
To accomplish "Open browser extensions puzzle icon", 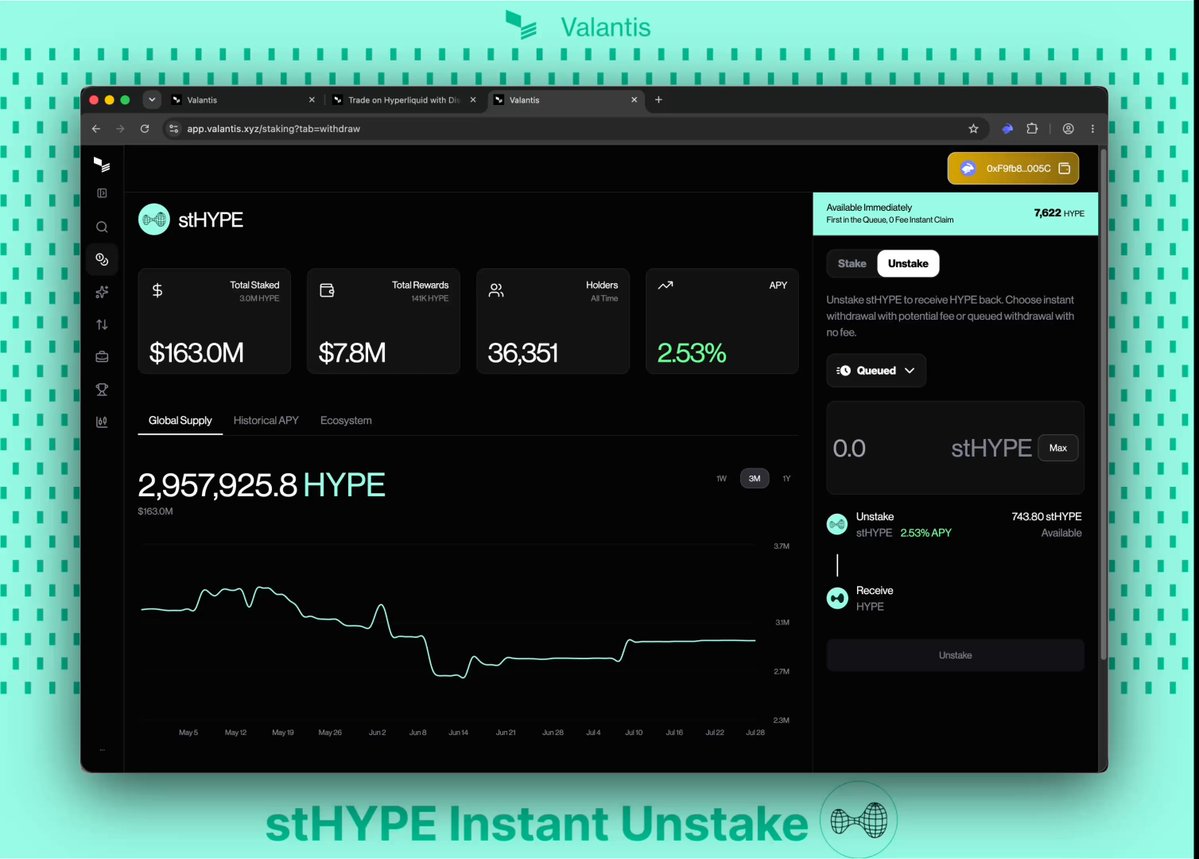I will [x=1032, y=129].
